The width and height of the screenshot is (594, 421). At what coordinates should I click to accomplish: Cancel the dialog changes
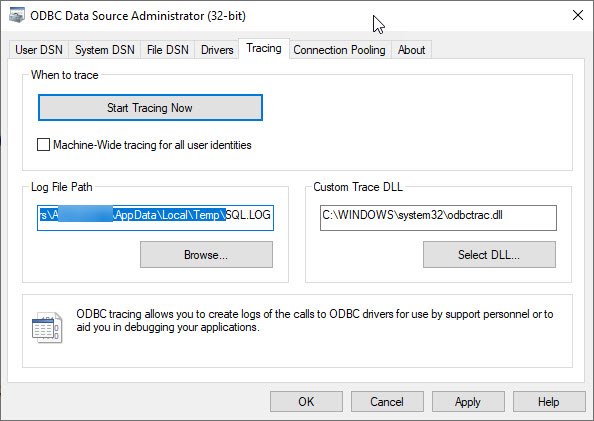point(387,402)
